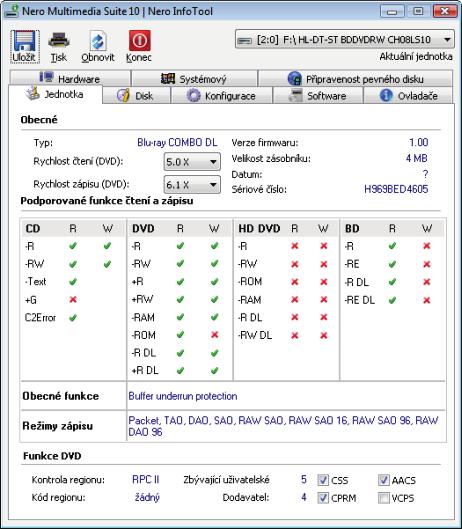Click the Tisk button label
This screenshot has width=462, height=529.
coord(59,57)
